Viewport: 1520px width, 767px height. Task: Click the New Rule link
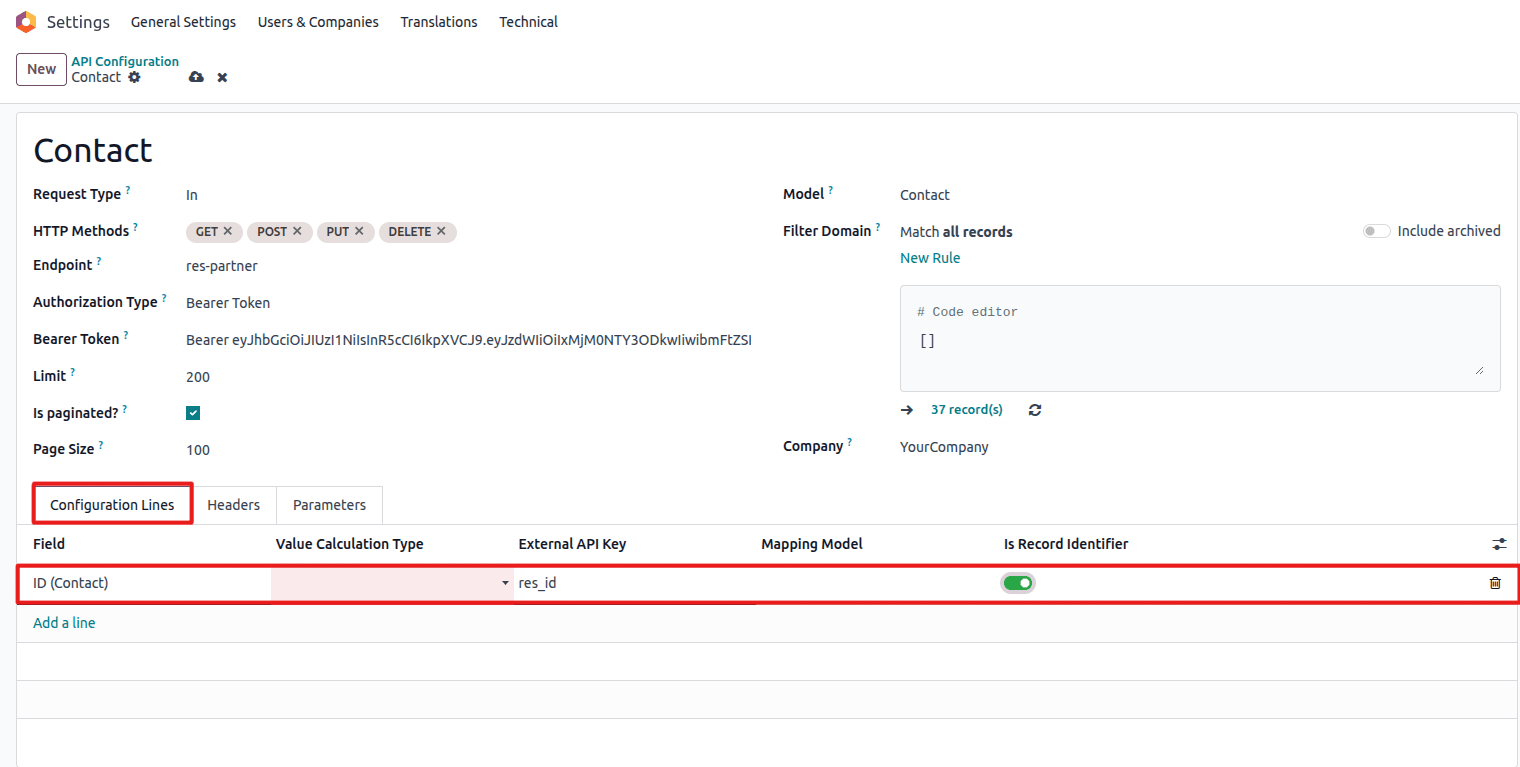point(930,258)
